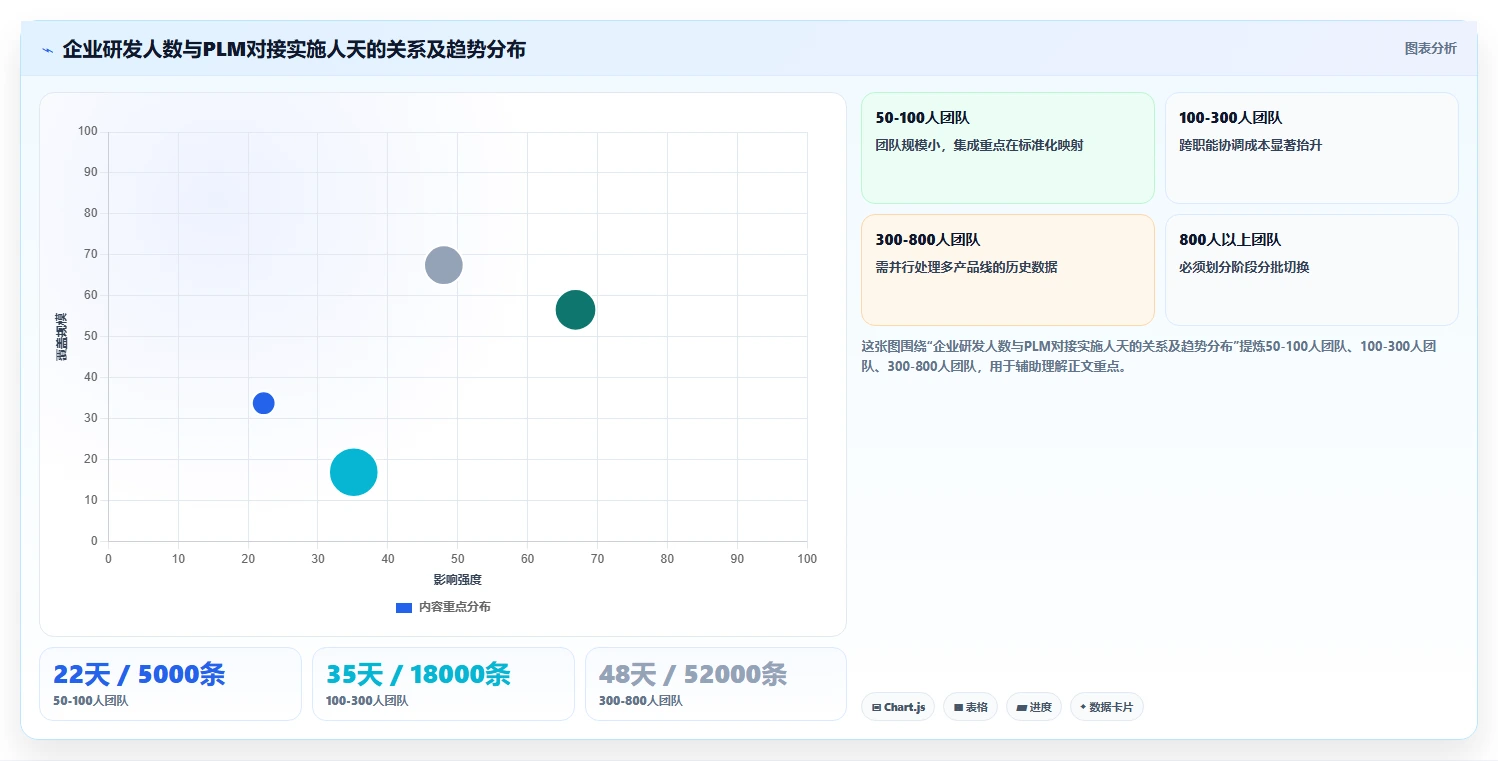1498x761 pixels.
Task: Select the 进度 tag
Action: pyautogui.click(x=1034, y=707)
